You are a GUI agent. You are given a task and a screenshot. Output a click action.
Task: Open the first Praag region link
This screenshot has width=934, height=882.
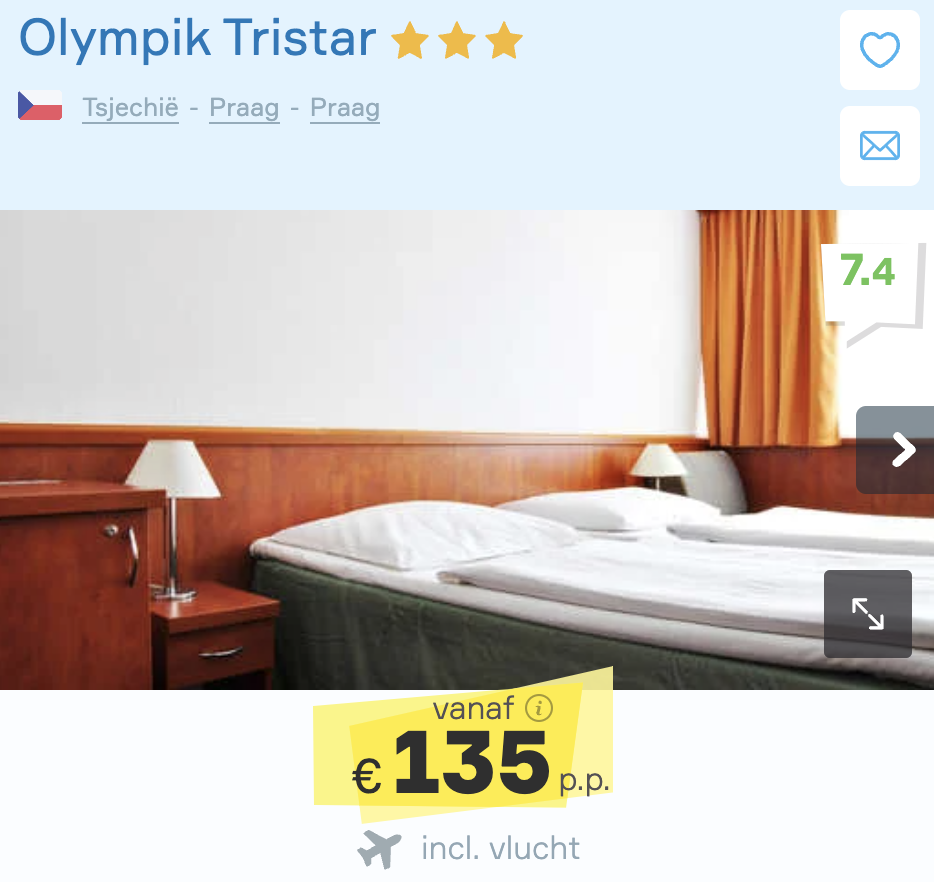point(244,108)
